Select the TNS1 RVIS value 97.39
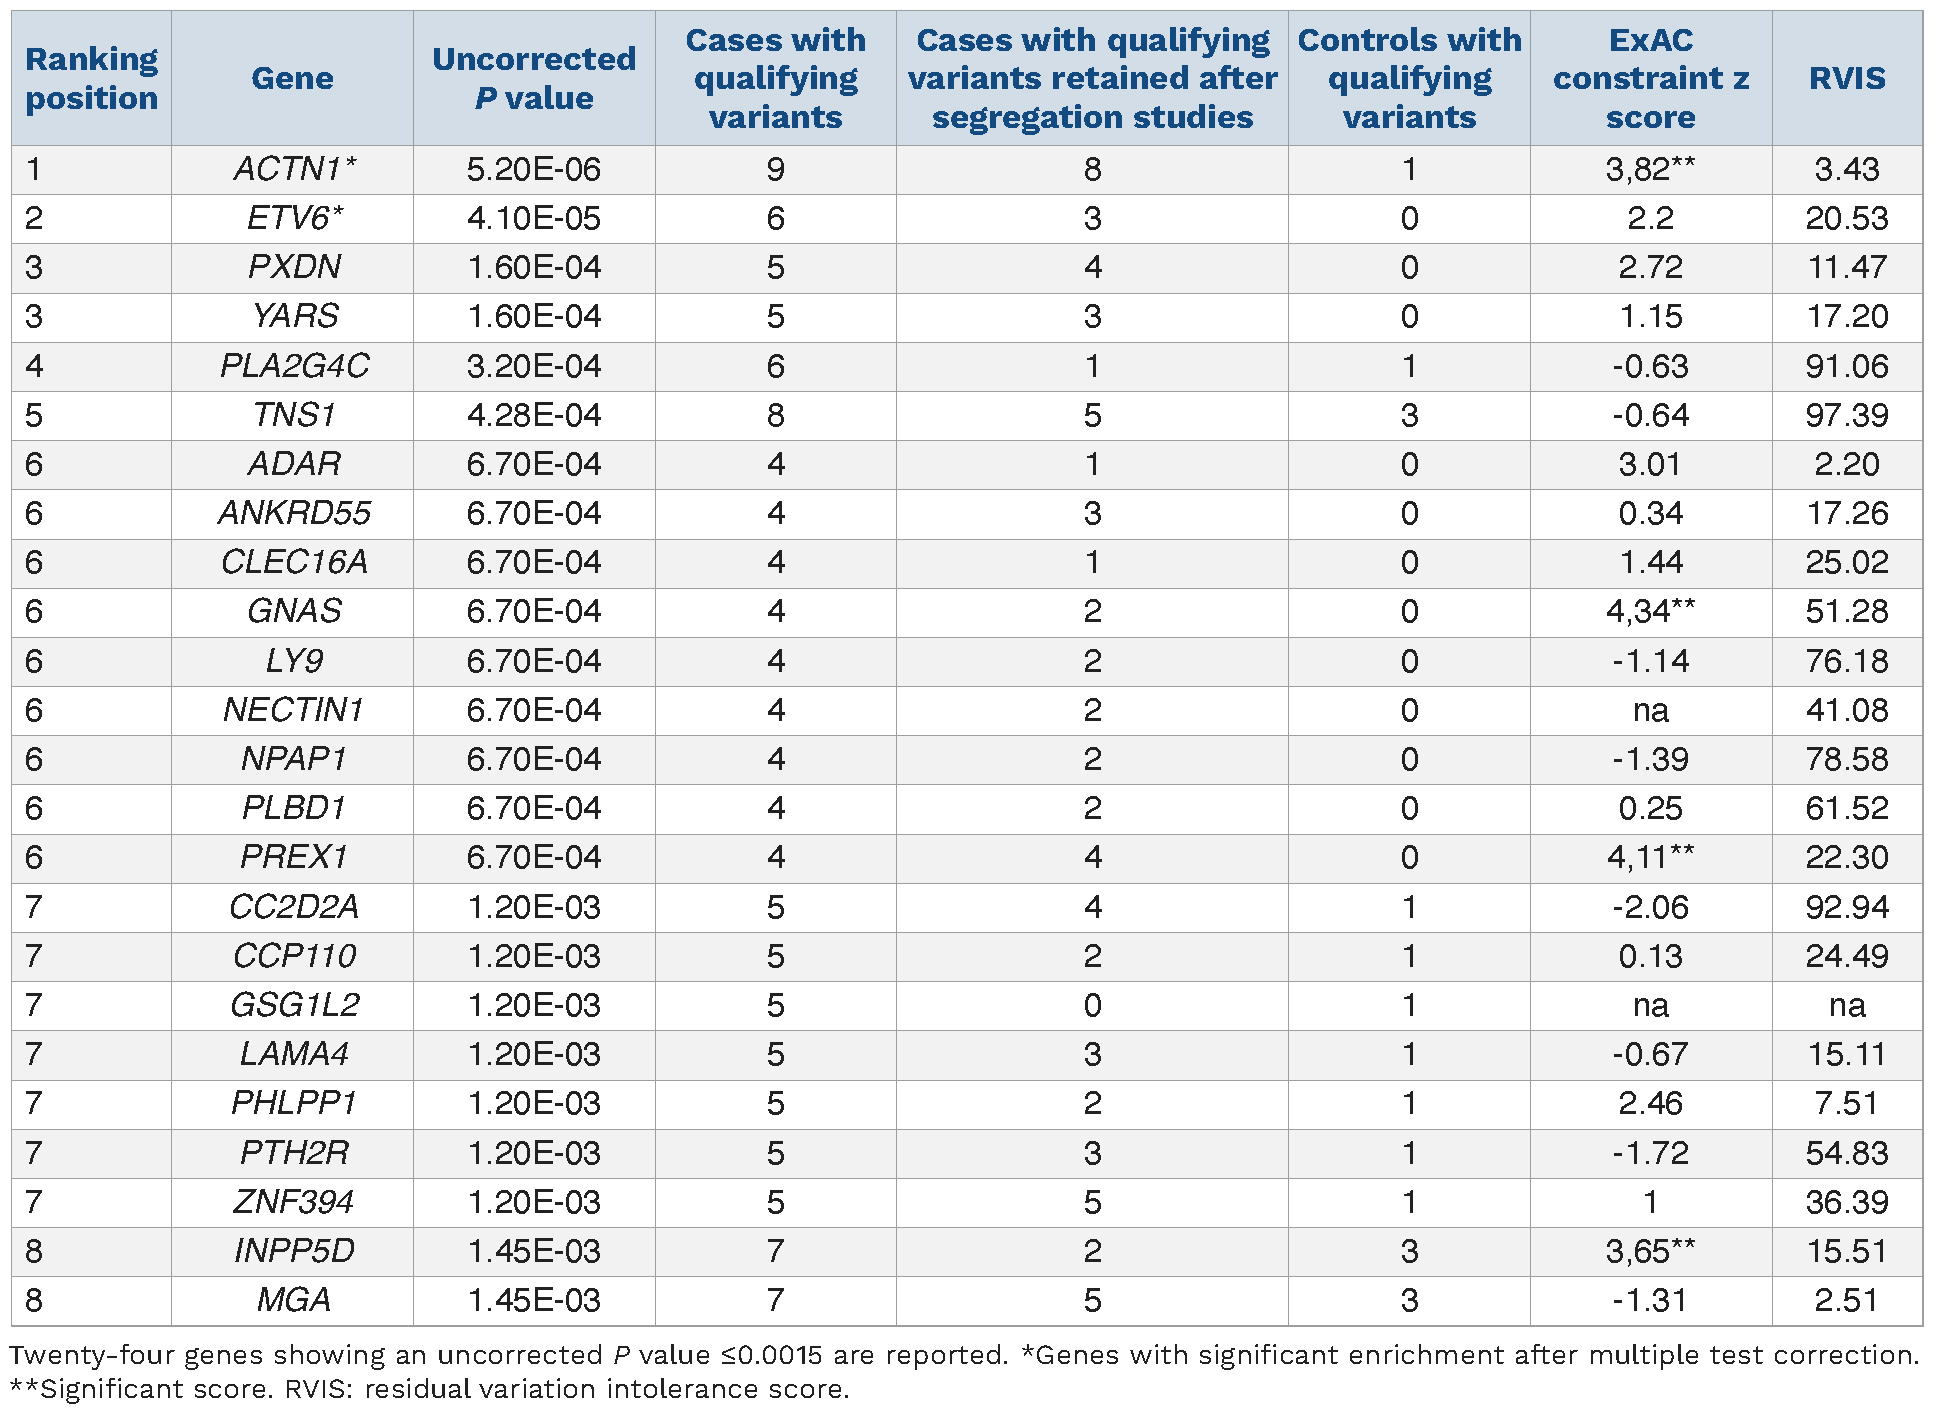The width and height of the screenshot is (1936, 1413). [1846, 415]
